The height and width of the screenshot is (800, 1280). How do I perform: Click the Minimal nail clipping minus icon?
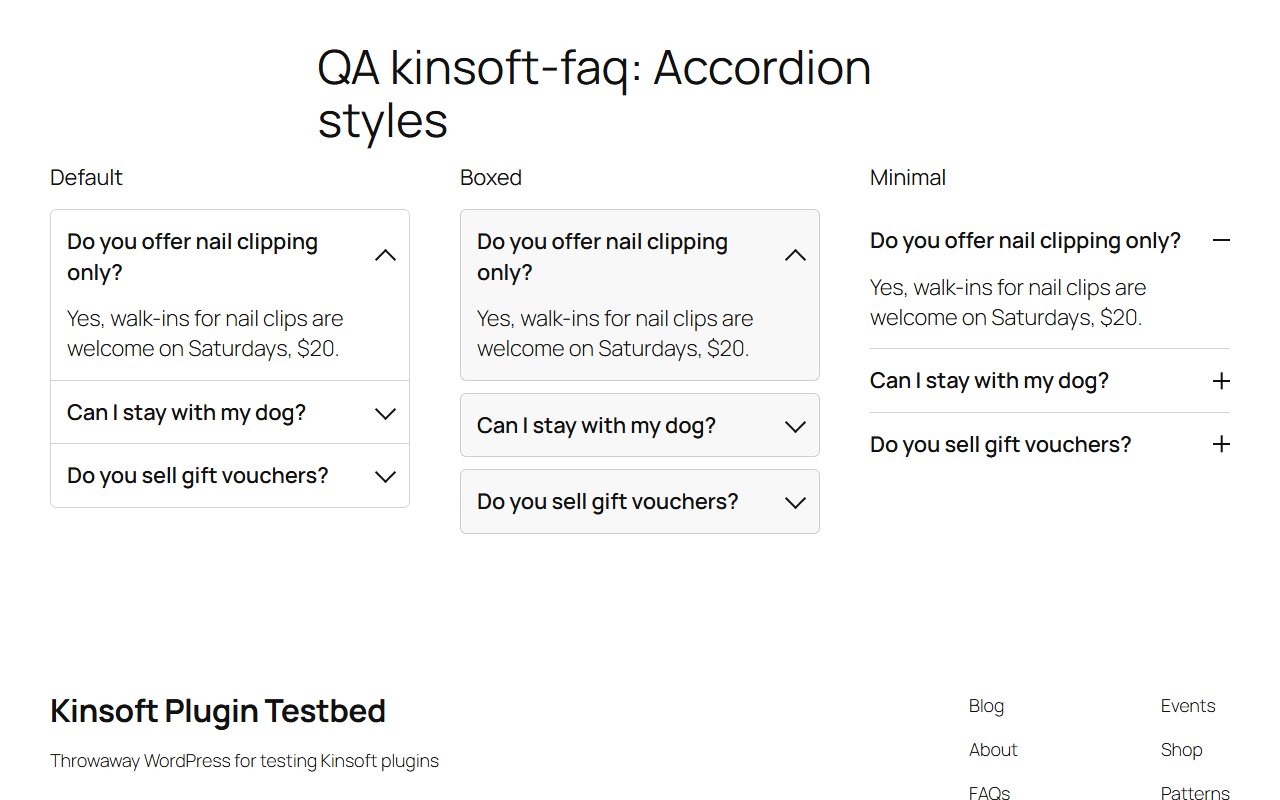1220,241
